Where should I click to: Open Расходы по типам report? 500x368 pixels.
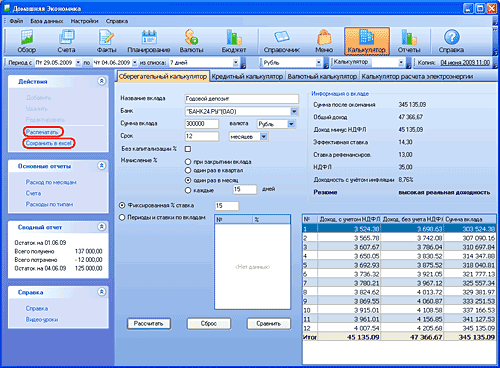pyautogui.click(x=49, y=204)
